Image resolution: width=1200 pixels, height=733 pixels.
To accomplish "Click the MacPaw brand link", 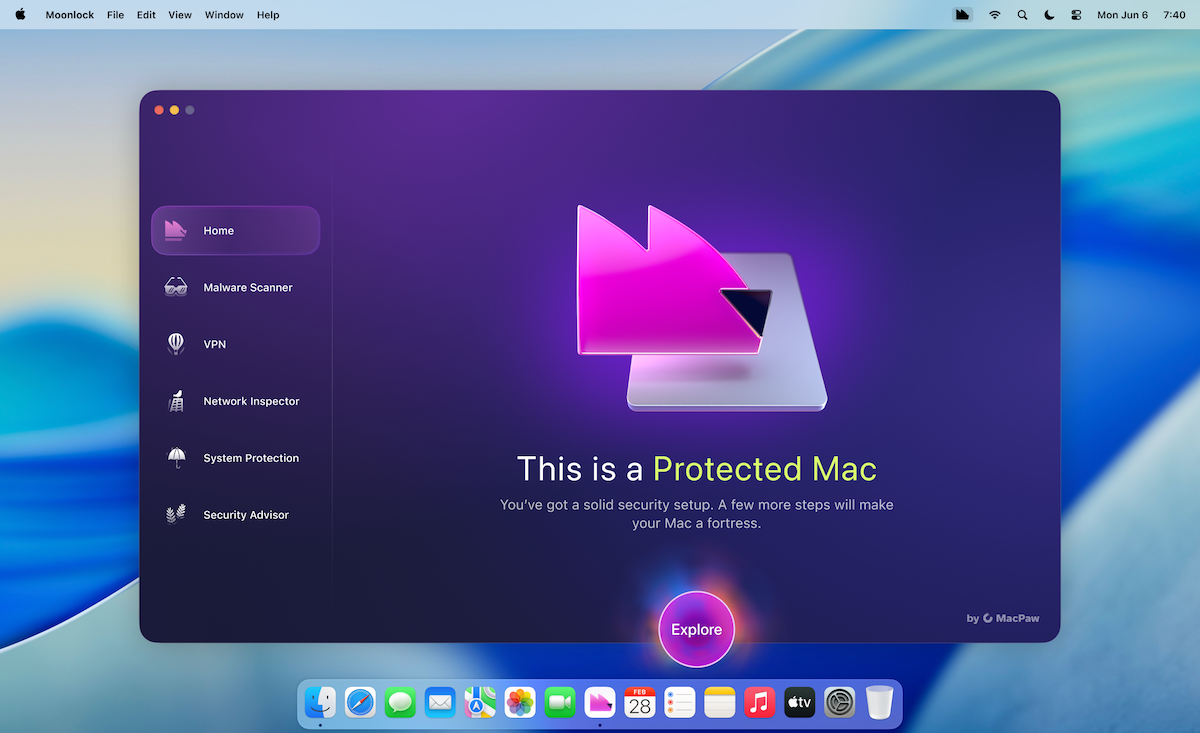I will click(x=1003, y=618).
